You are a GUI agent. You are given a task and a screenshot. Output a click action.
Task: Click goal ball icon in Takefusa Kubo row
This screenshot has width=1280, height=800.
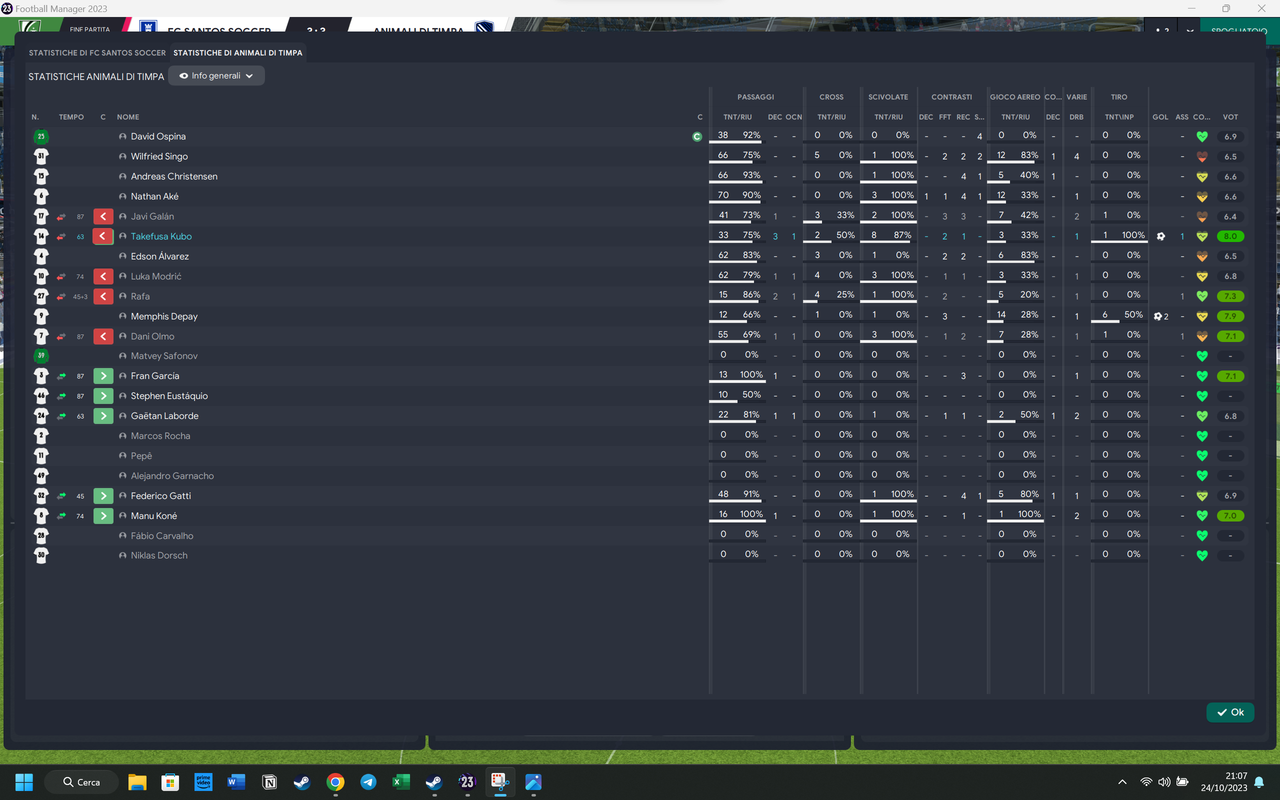click(x=1160, y=236)
